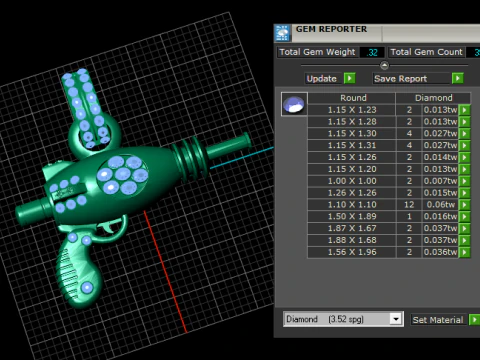Select the 1.15 X 1.30 size cell
Viewport: 480px width, 360px height.
(x=352, y=133)
